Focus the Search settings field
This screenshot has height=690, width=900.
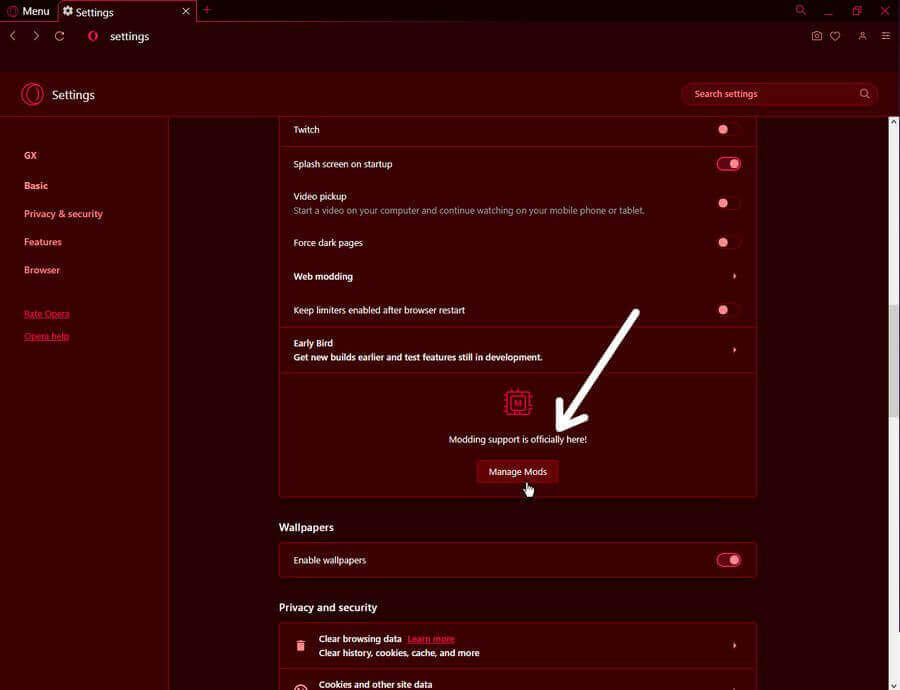tap(779, 94)
